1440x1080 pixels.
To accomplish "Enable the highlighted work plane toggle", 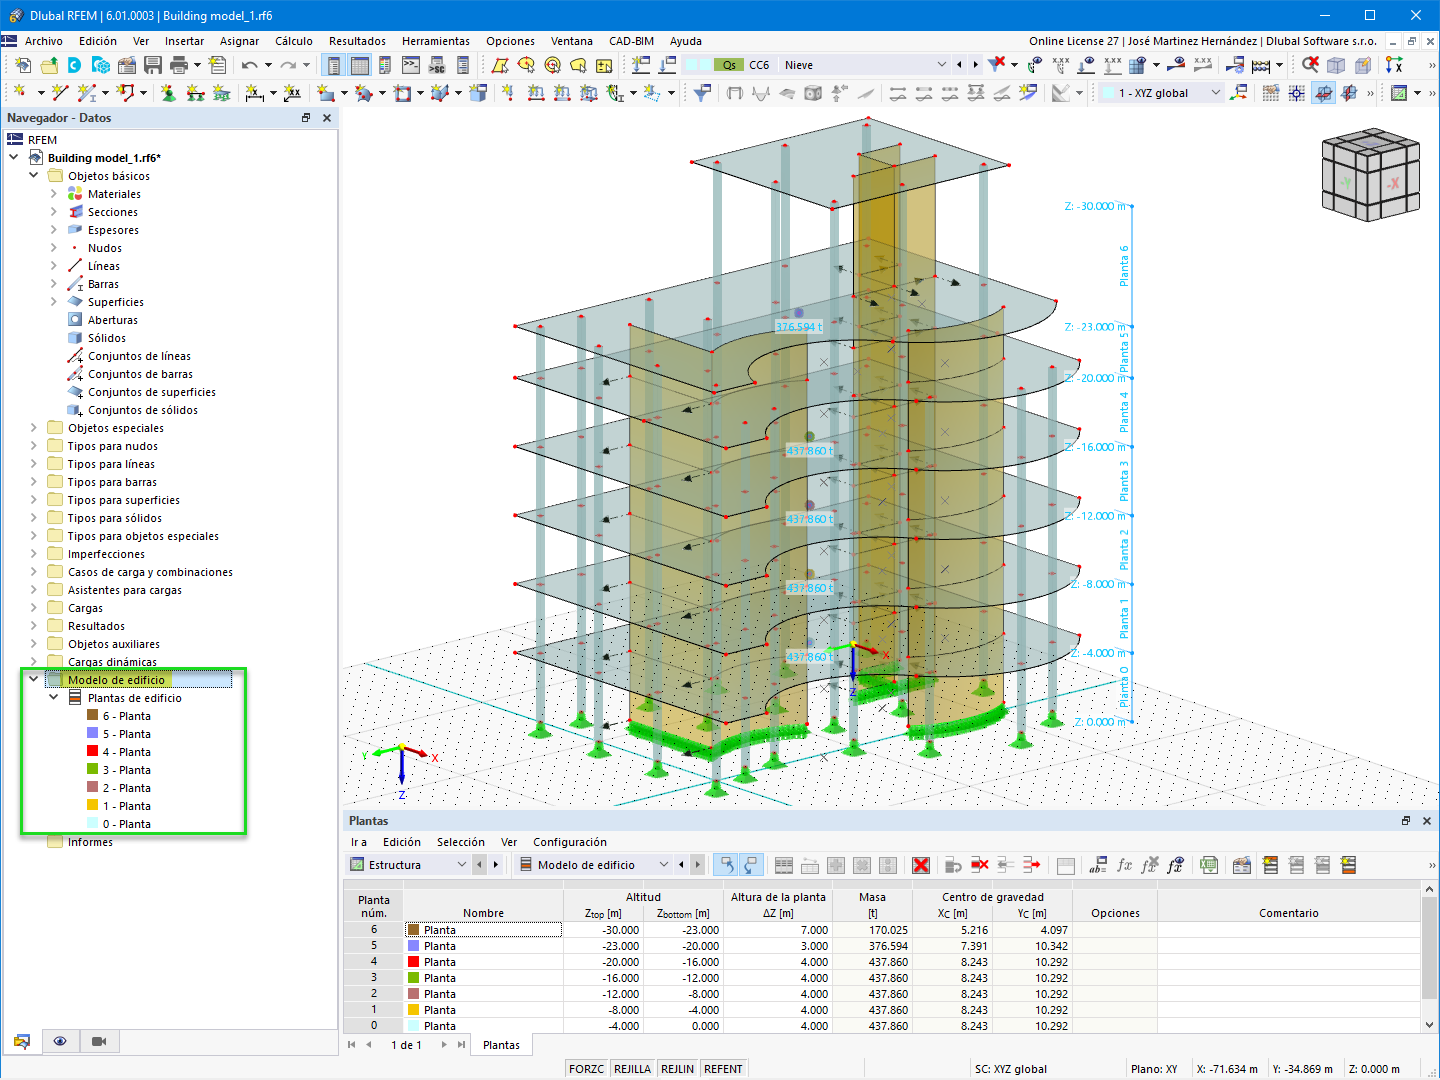I will pos(1323,92).
